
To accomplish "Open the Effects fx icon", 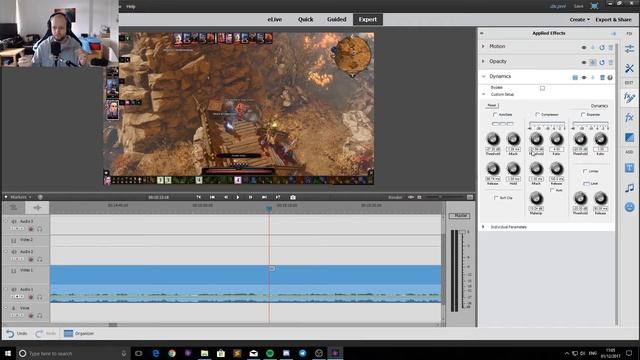I will coord(629,118).
